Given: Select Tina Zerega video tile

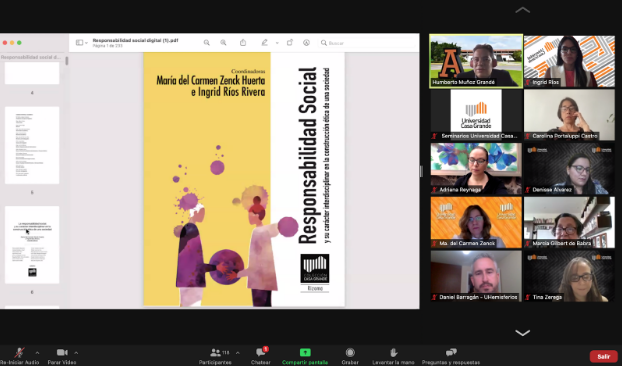Looking at the screenshot, I should click(569, 276).
